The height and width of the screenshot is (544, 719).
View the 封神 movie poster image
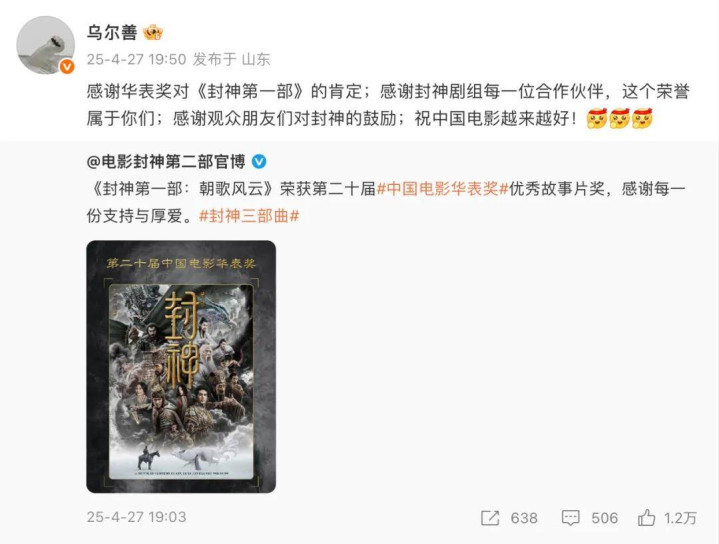point(181,366)
